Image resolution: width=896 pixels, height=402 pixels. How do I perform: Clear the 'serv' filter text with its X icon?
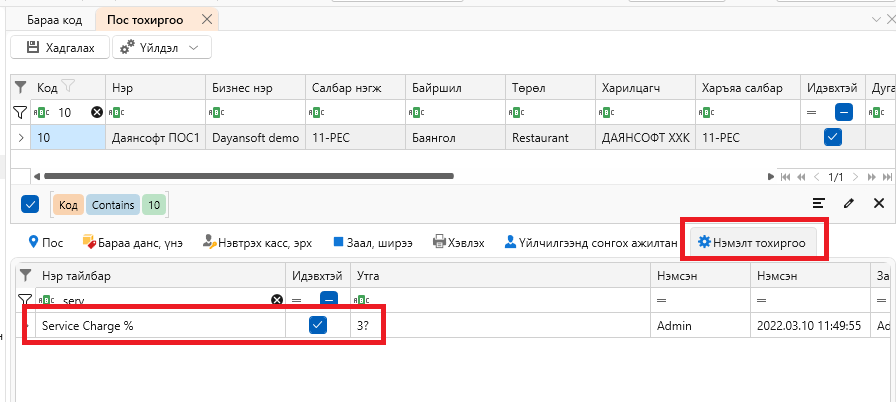pos(277,300)
